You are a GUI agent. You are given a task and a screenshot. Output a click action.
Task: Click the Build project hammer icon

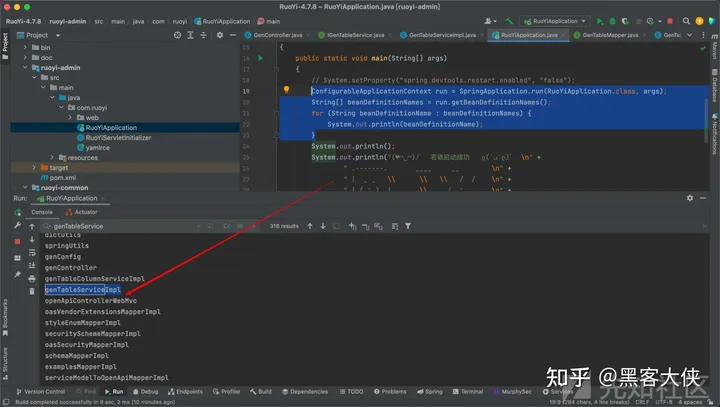point(509,21)
